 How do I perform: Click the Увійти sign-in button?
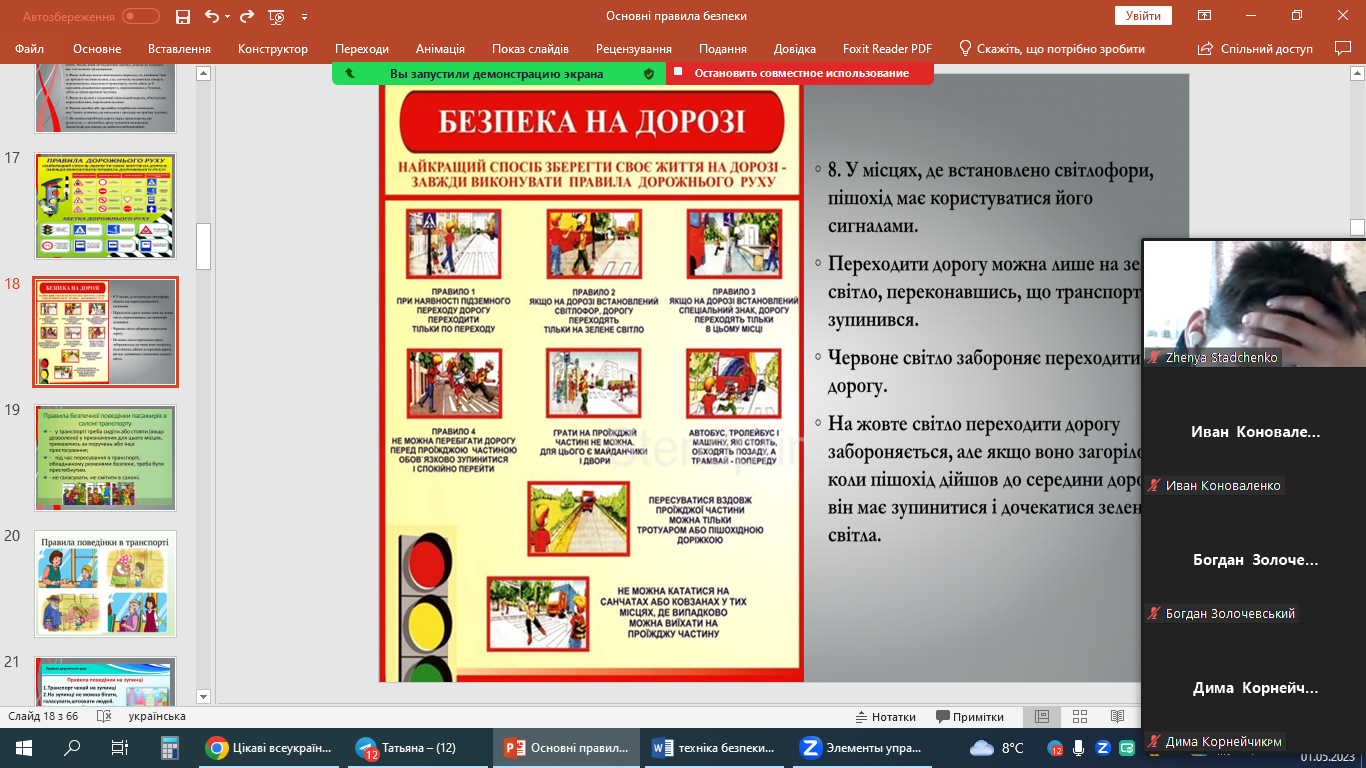[x=1143, y=16]
